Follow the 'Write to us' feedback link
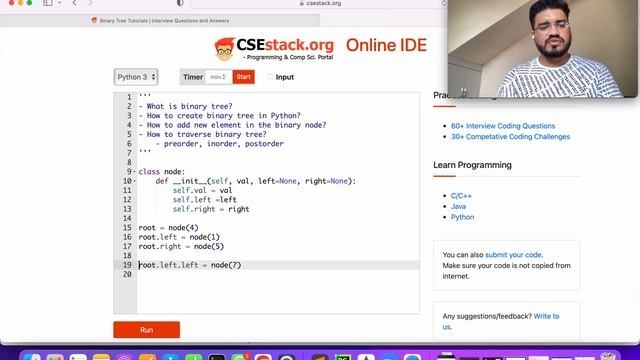Viewport: 640px width, 360px height. [x=546, y=316]
